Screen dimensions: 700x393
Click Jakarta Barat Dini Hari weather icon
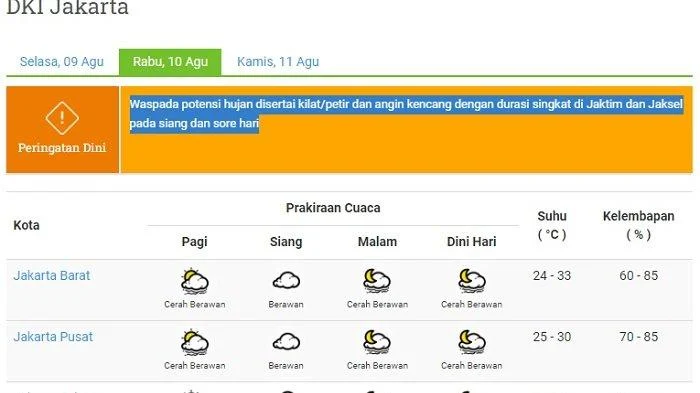471,281
